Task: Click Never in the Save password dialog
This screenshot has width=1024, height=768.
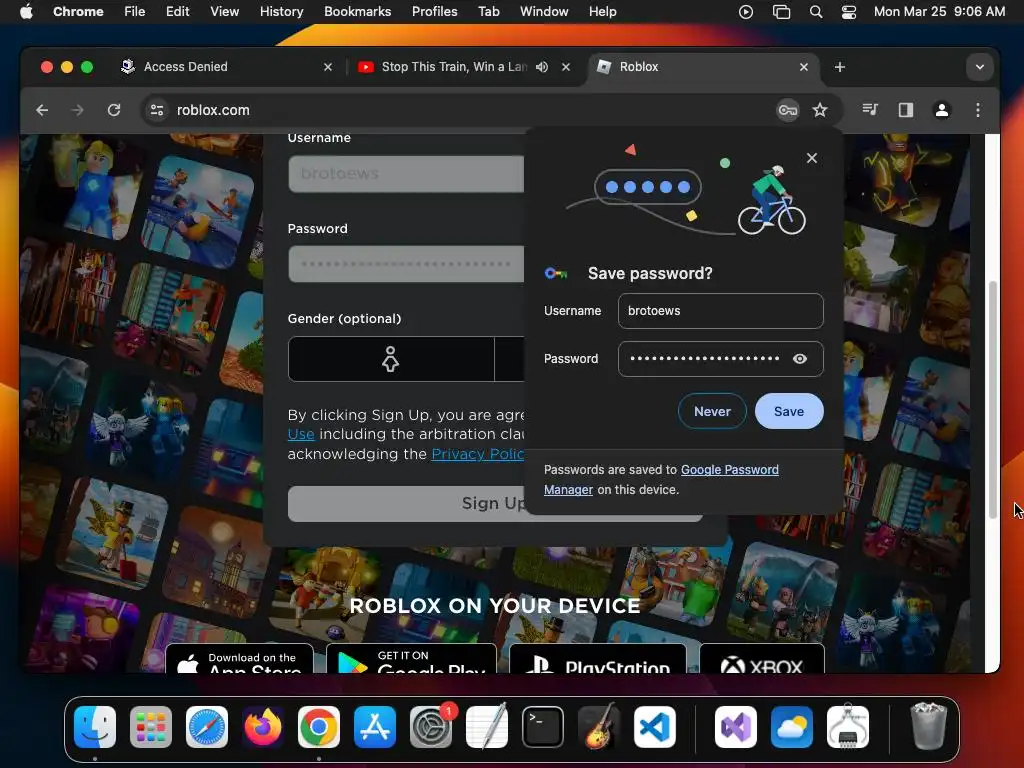Action: click(x=712, y=411)
